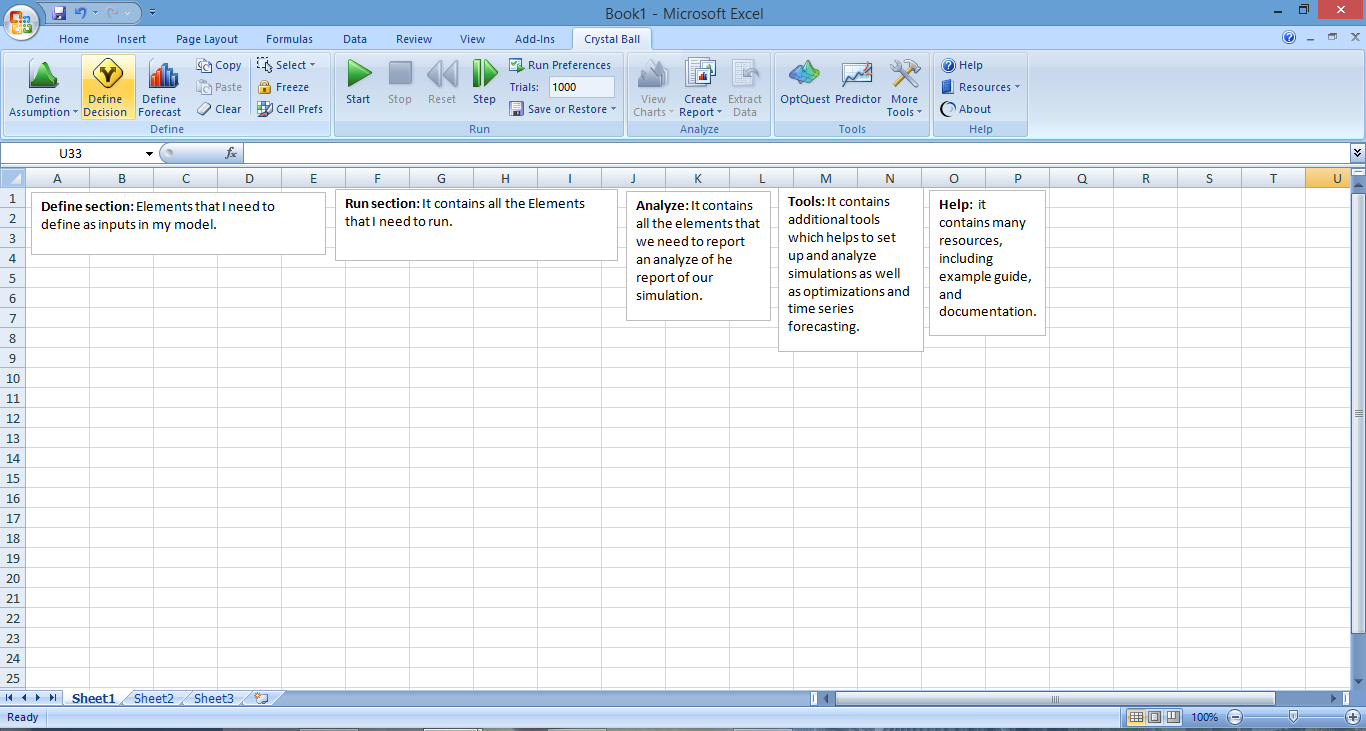Screen dimensions: 1366x731
Task: Customize Quick Access Toolbar dropdown
Action: 152,13
